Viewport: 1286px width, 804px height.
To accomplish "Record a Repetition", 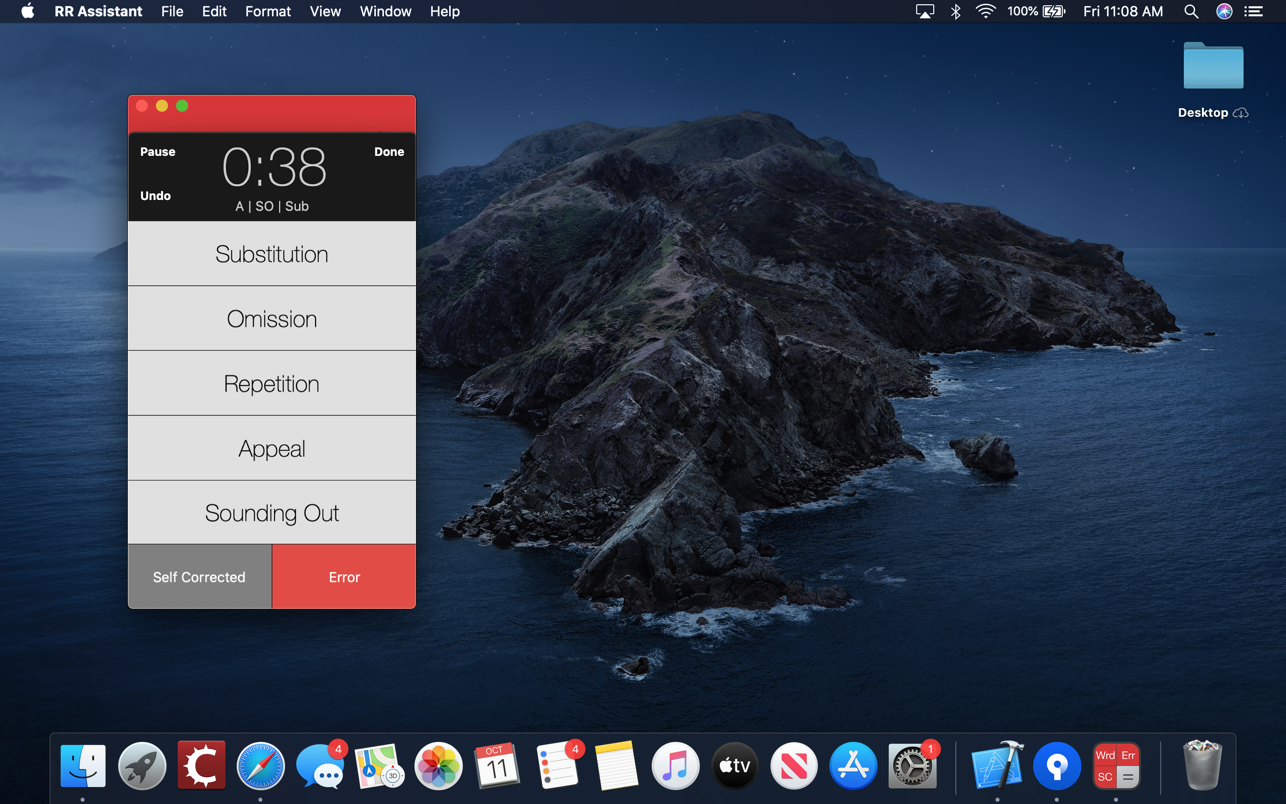I will click(272, 384).
